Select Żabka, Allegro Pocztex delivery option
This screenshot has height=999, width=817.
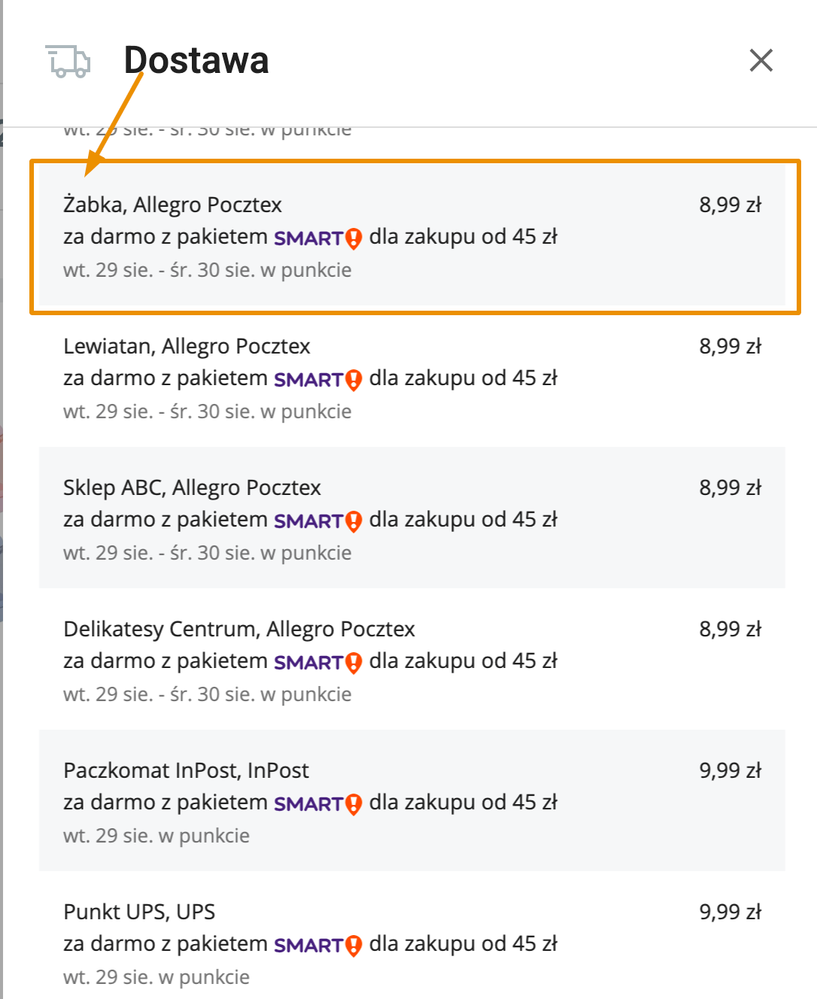[412, 236]
